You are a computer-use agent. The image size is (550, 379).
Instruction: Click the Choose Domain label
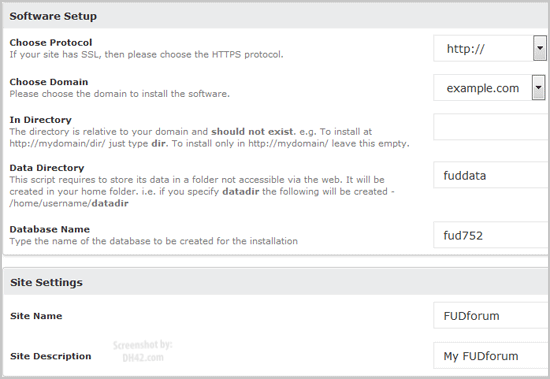click(x=49, y=82)
